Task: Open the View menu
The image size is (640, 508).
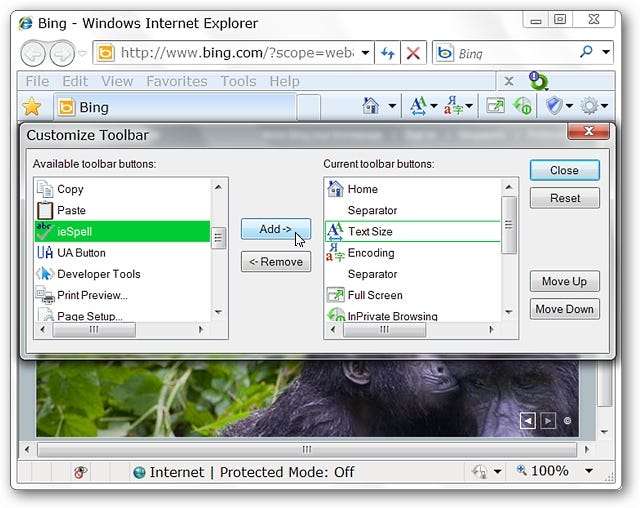Action: click(x=117, y=81)
